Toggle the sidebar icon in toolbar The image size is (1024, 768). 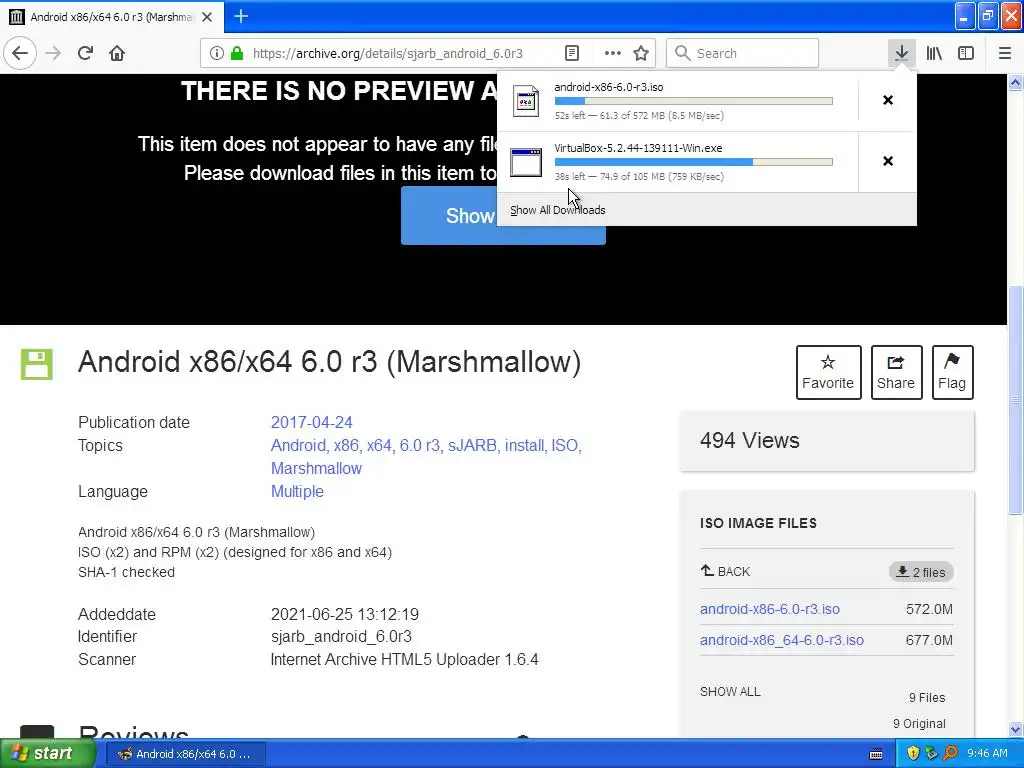[x=966, y=53]
